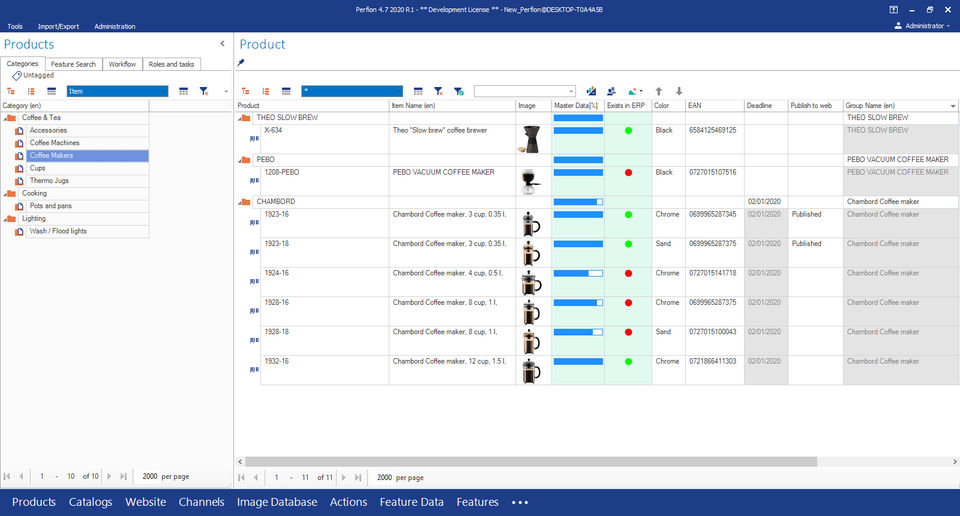Click the X-634 coffee brewer thumbnail
The height and width of the screenshot is (516, 960).
(530, 140)
